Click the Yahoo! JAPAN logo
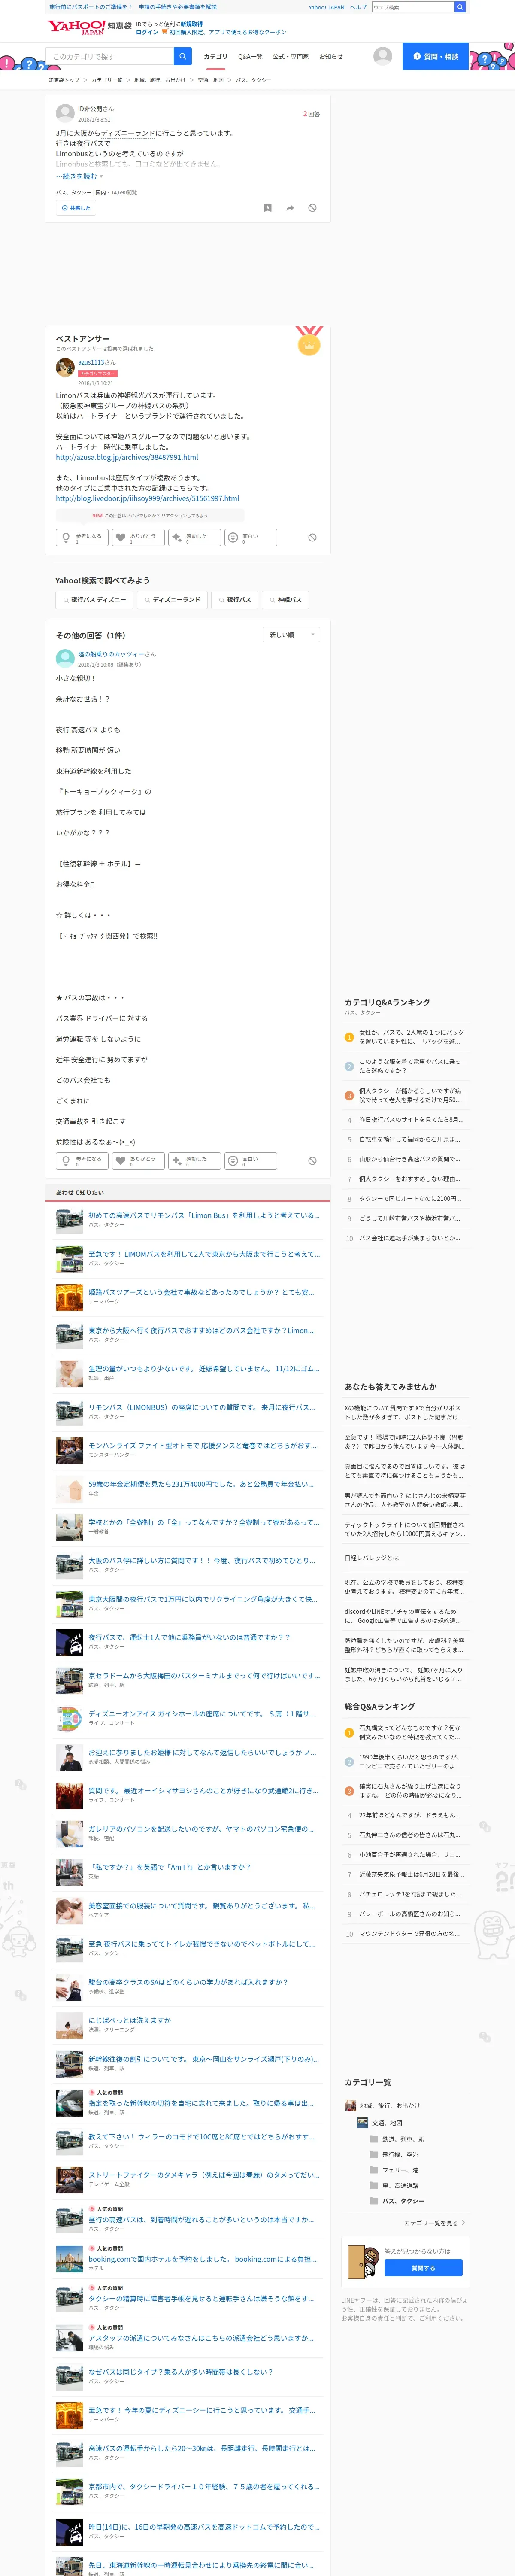515x2576 pixels. [76, 27]
